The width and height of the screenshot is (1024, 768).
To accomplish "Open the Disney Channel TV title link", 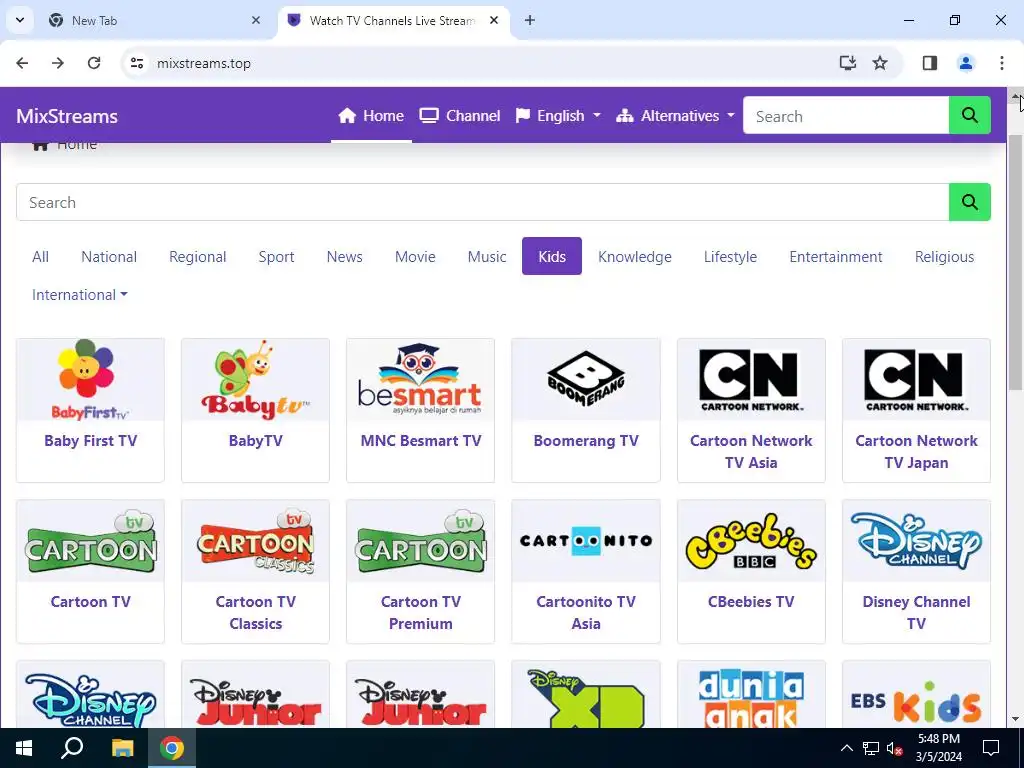I will (x=916, y=612).
